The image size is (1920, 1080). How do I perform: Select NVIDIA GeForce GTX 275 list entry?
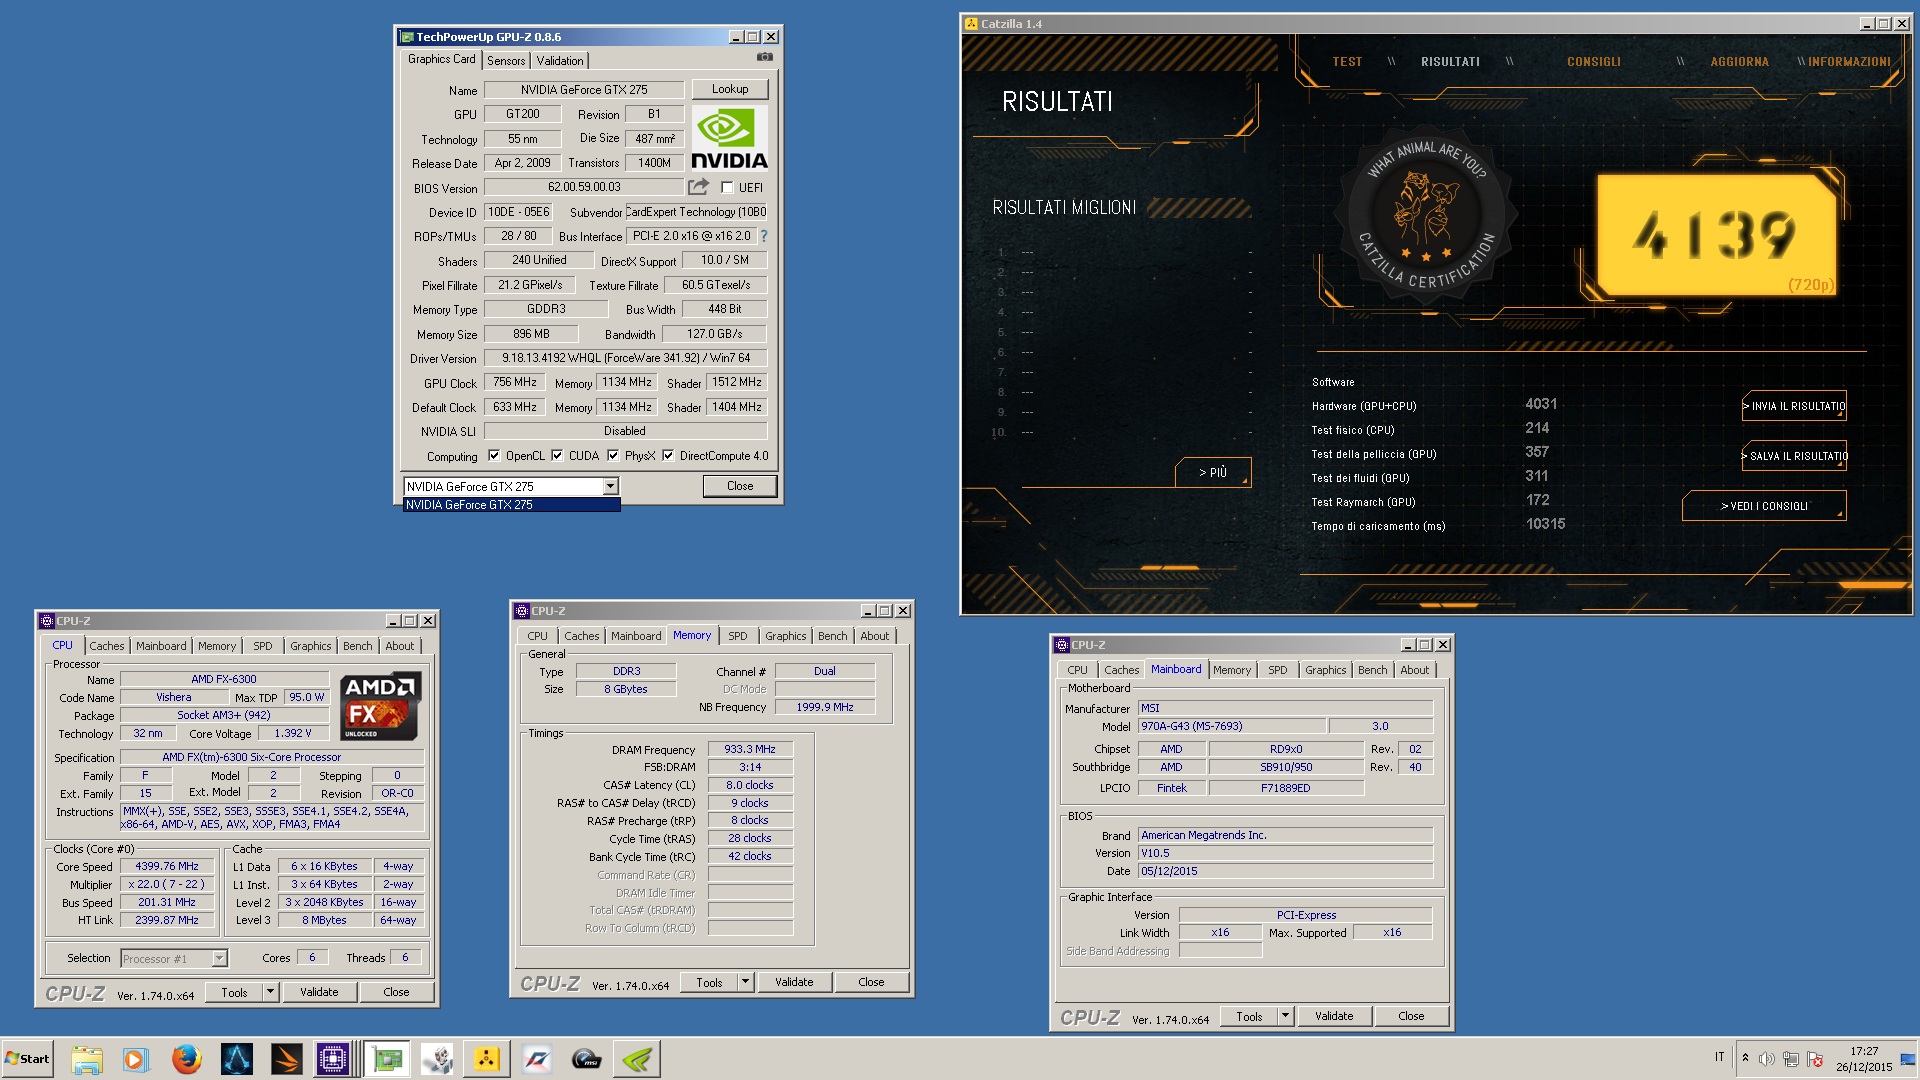[511, 505]
